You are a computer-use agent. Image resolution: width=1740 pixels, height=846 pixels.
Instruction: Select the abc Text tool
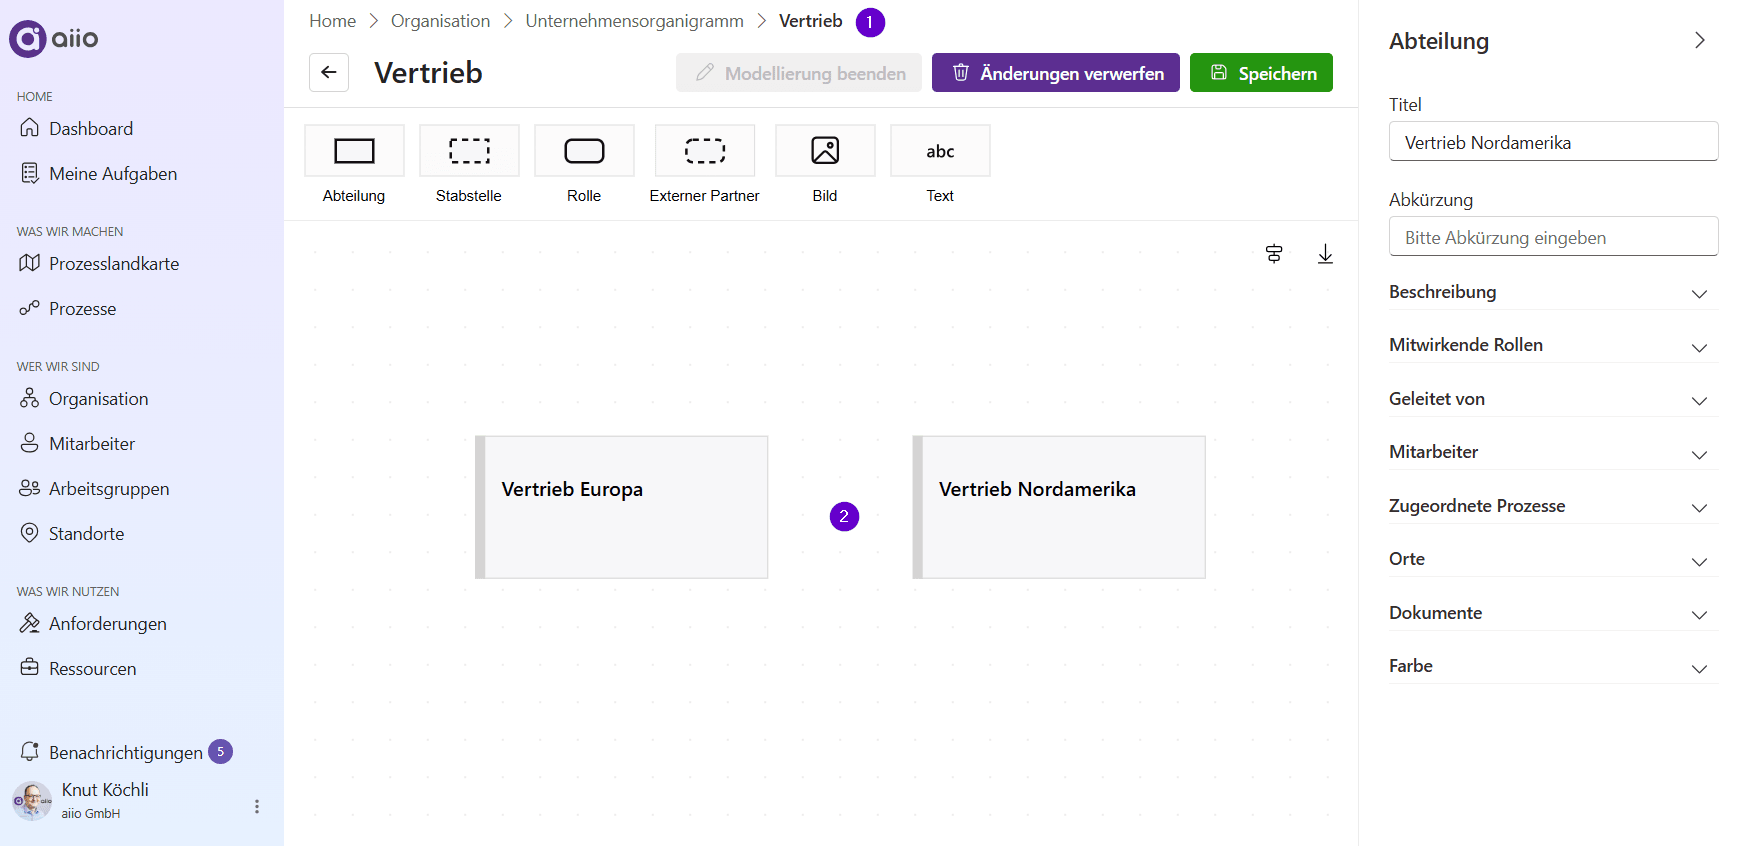tap(940, 151)
